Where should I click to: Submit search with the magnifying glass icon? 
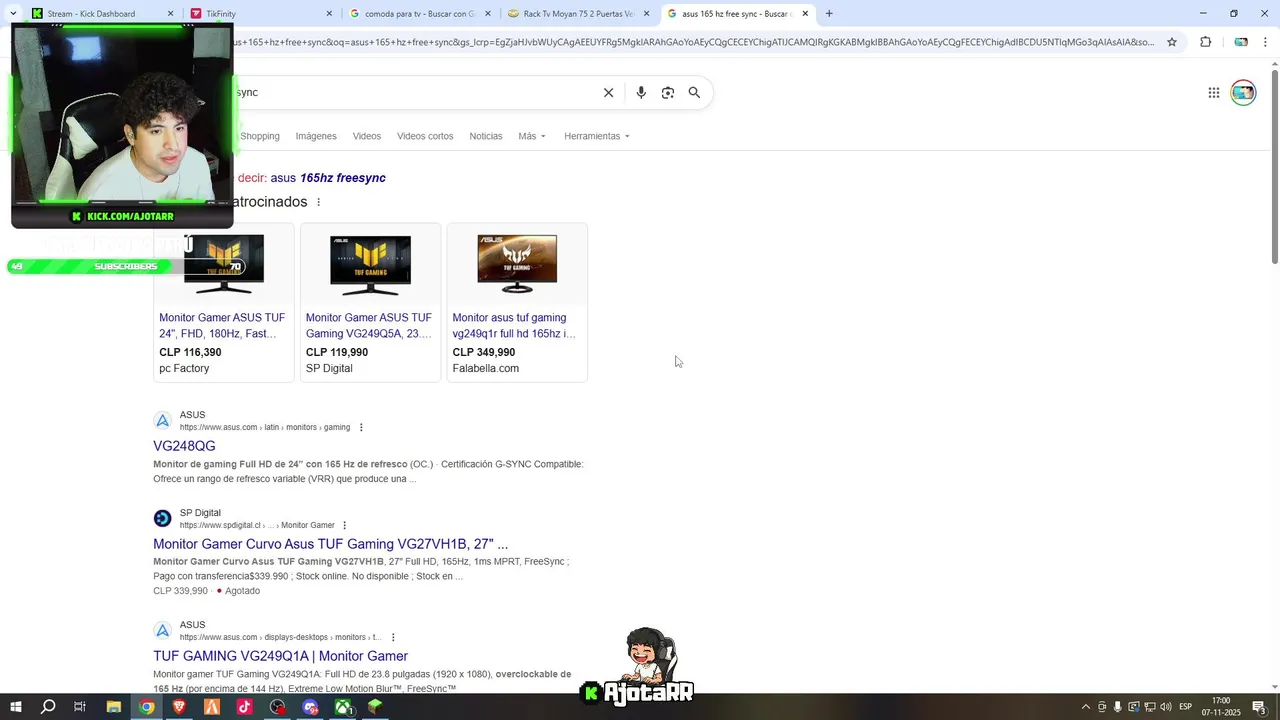(x=694, y=92)
